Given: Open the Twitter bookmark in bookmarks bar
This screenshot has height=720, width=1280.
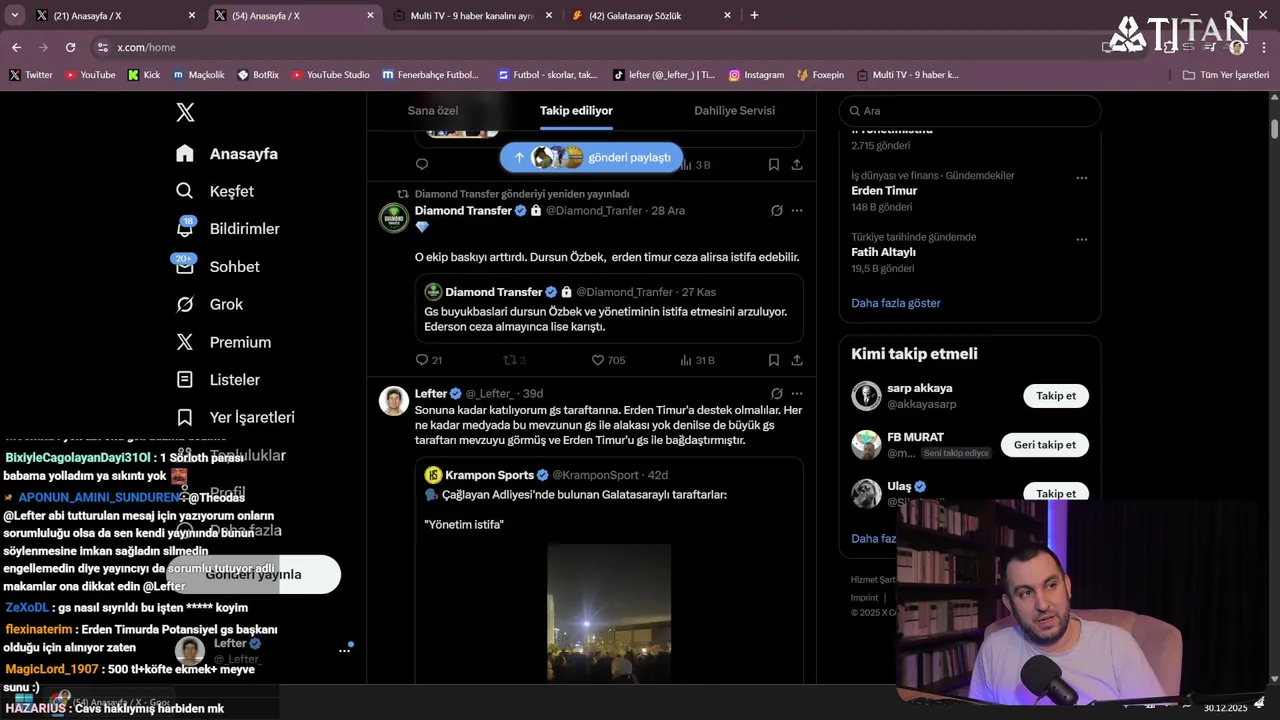Looking at the screenshot, I should coord(31,75).
